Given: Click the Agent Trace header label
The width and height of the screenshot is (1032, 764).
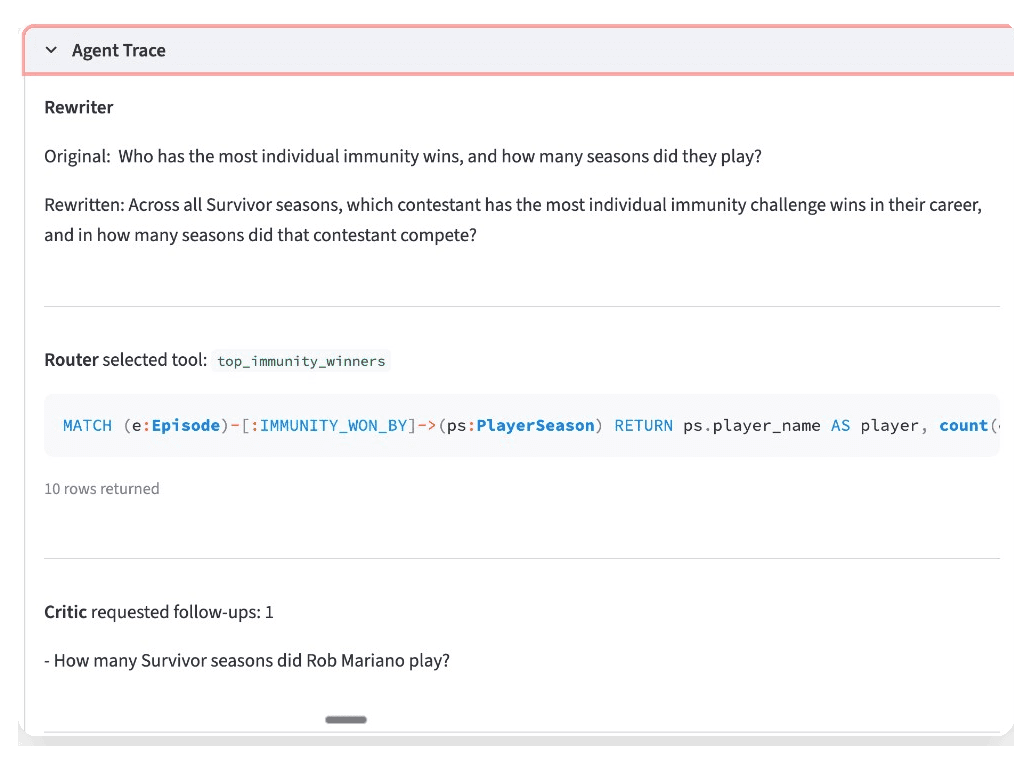Looking at the screenshot, I should coord(118,50).
